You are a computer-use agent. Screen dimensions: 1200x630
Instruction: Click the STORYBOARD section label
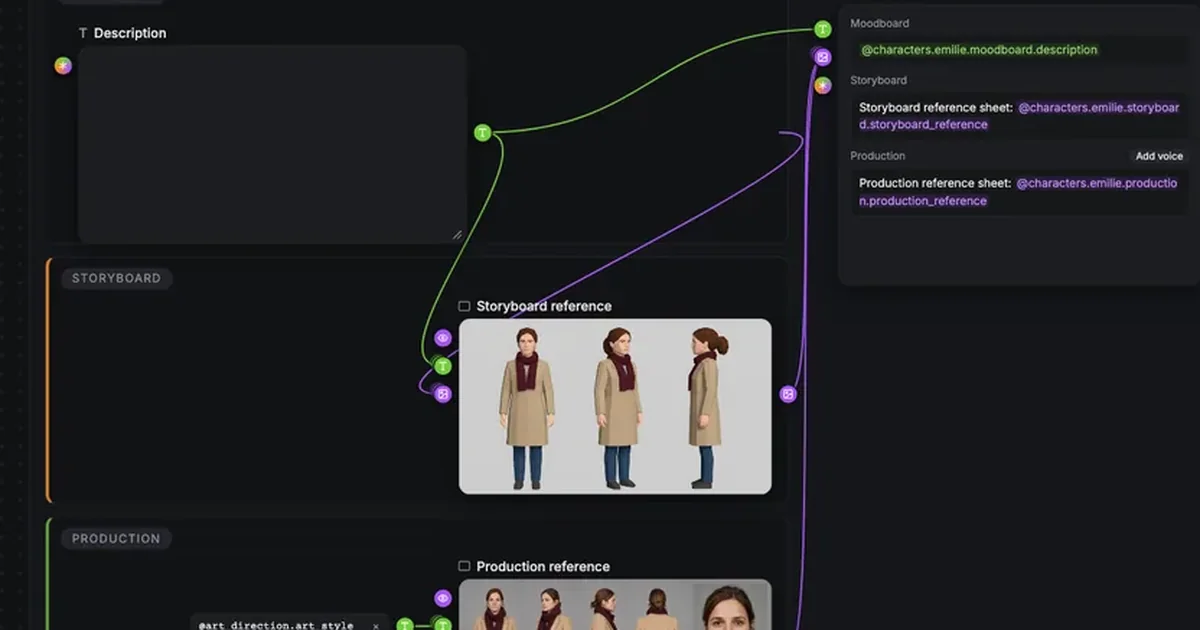coord(116,278)
